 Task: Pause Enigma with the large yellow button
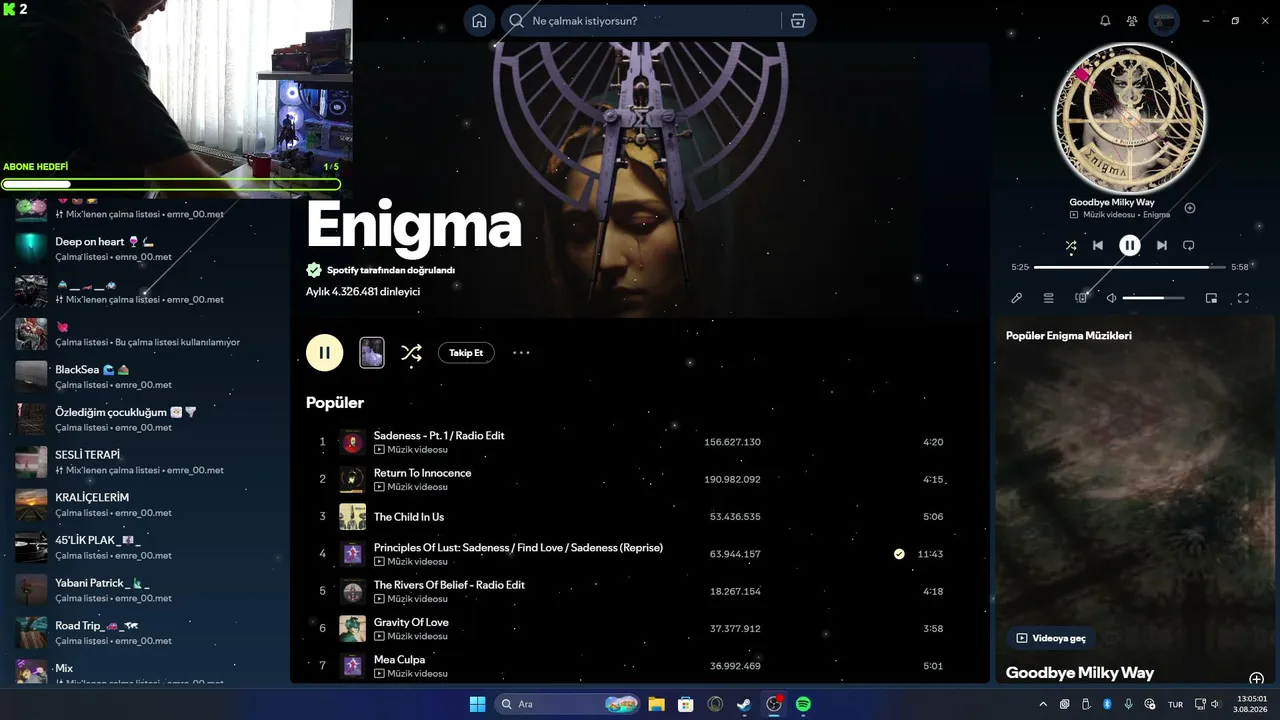point(325,352)
